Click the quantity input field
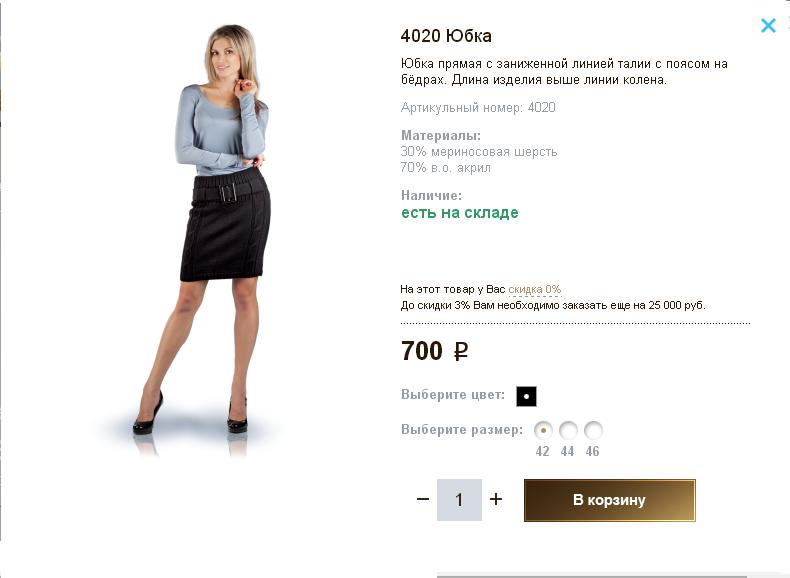 (x=459, y=500)
